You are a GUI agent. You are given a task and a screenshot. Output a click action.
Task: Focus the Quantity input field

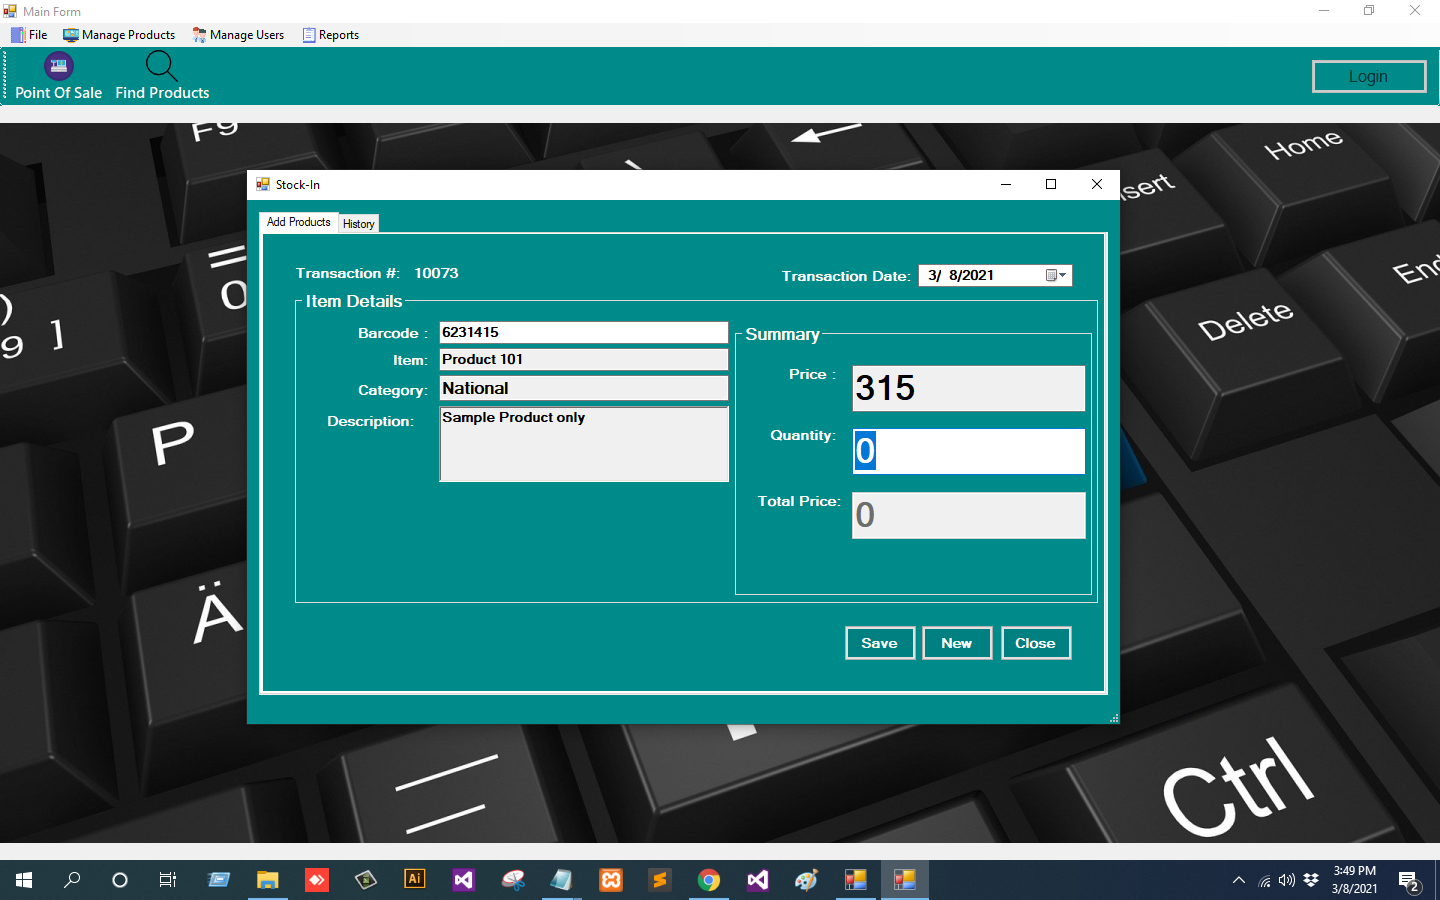pyautogui.click(x=968, y=451)
